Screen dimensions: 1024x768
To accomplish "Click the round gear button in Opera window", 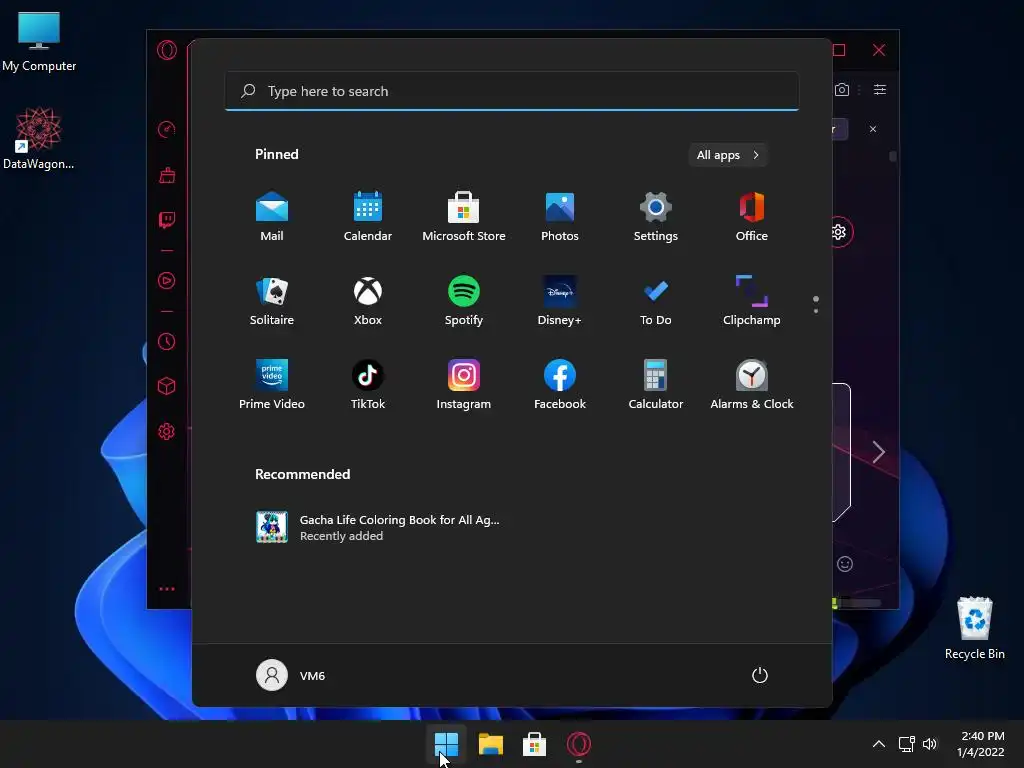I will [839, 232].
